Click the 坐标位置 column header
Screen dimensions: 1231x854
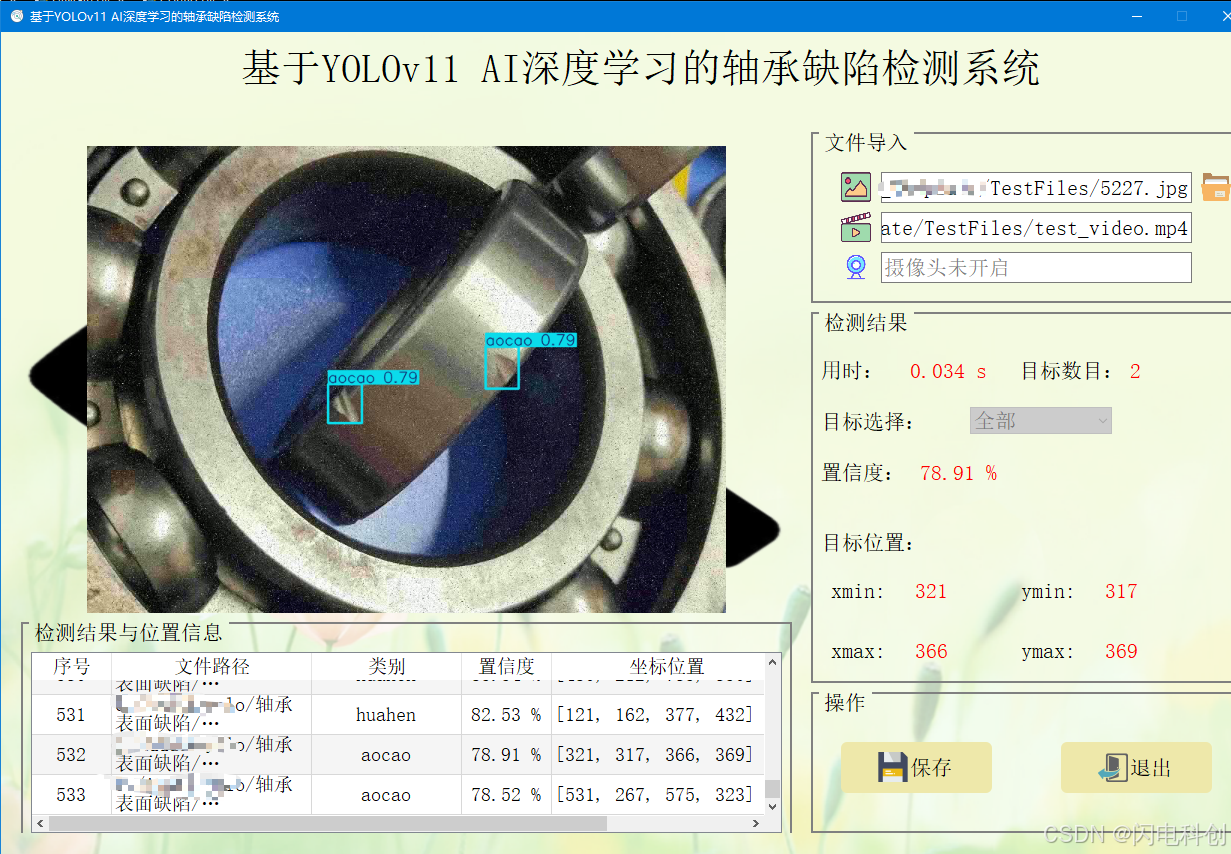(666, 666)
